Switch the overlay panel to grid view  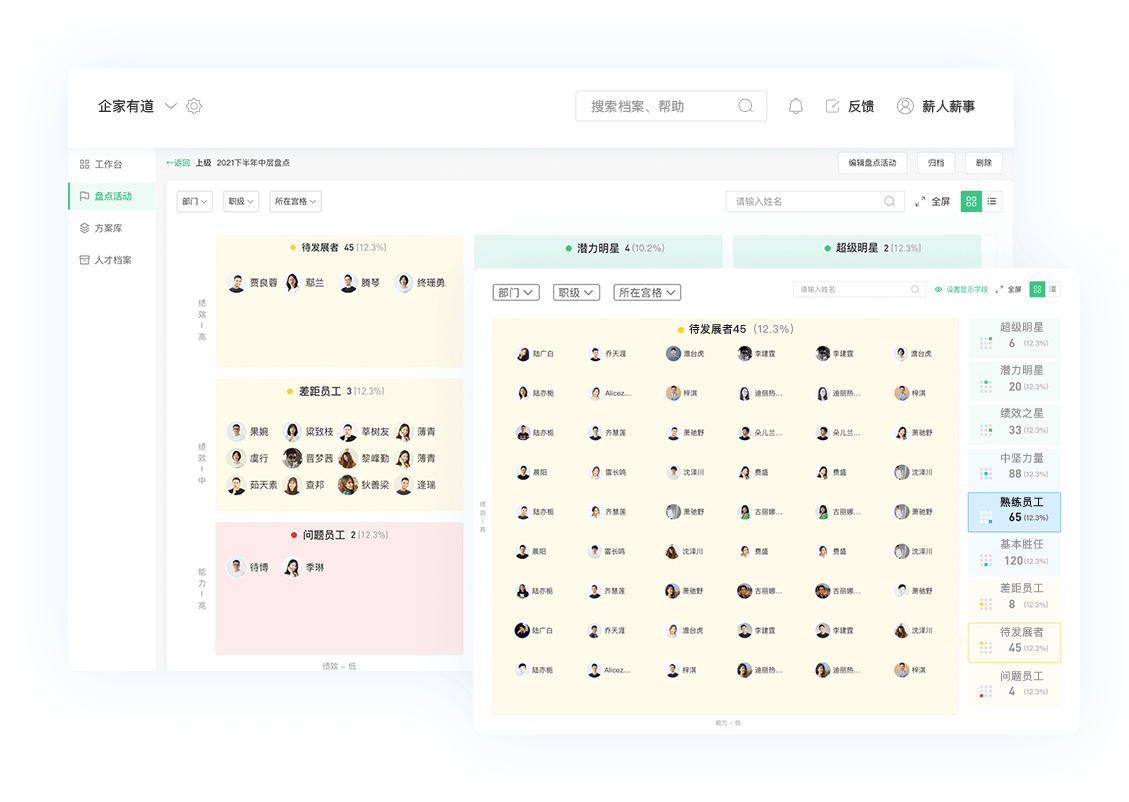pyautogui.click(x=1039, y=288)
